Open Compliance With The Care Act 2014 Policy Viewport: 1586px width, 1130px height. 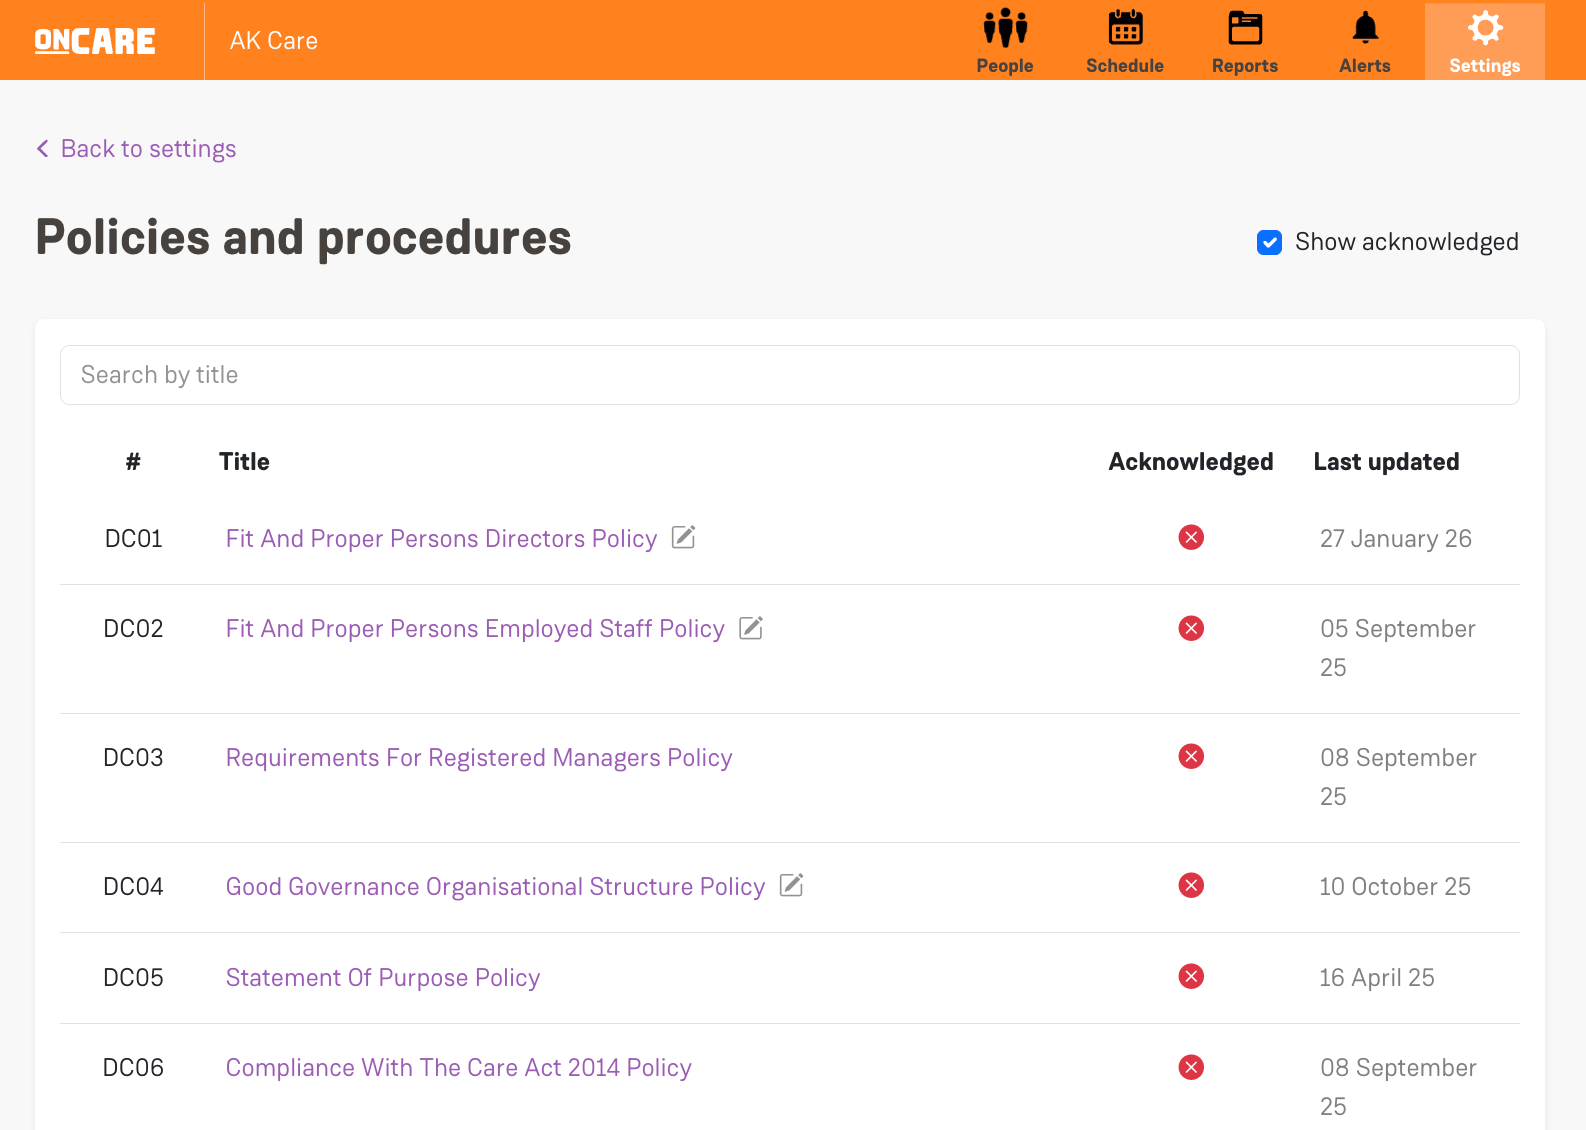click(458, 1068)
